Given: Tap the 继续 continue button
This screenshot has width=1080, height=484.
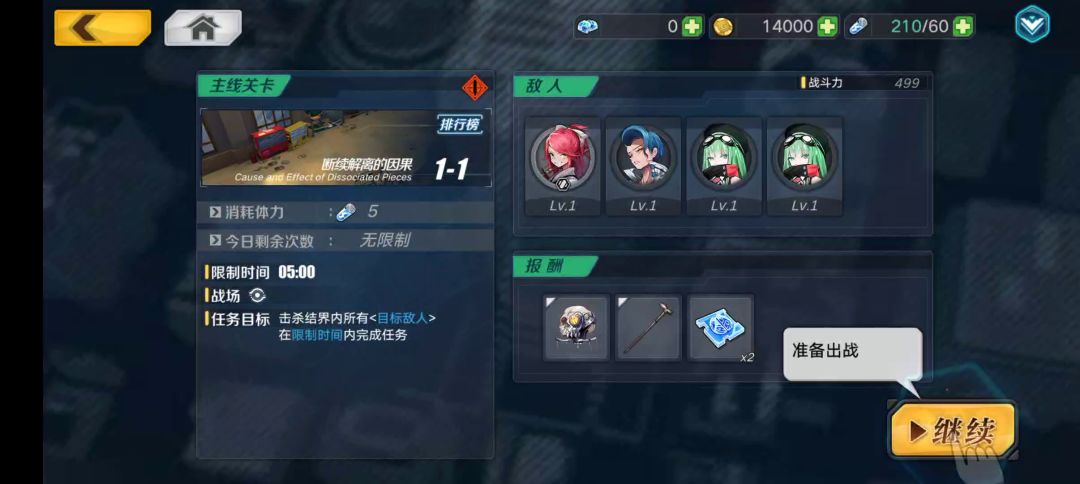Looking at the screenshot, I should tap(953, 430).
